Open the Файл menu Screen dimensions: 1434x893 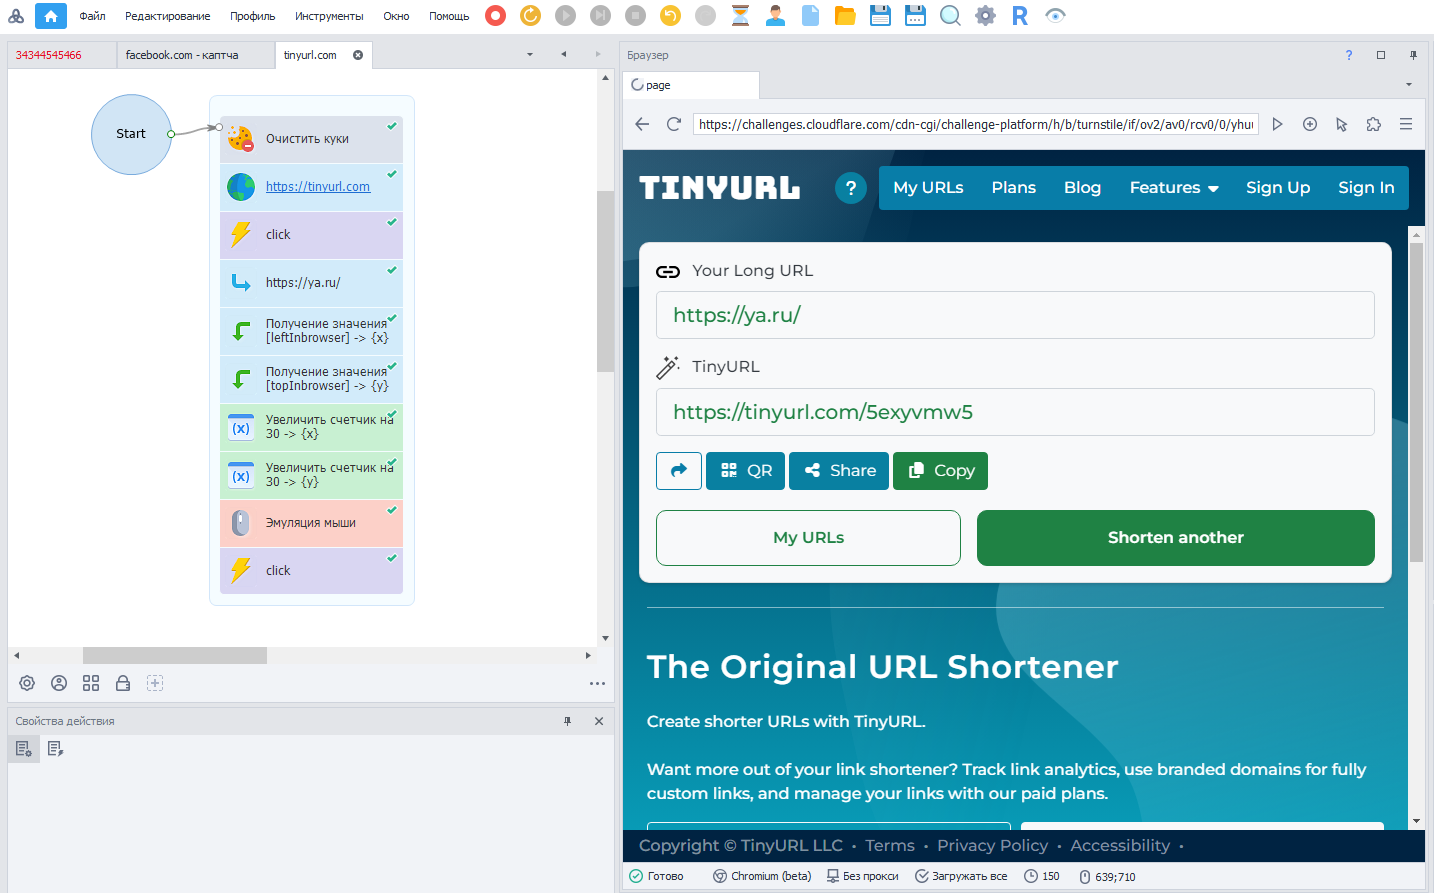click(92, 16)
